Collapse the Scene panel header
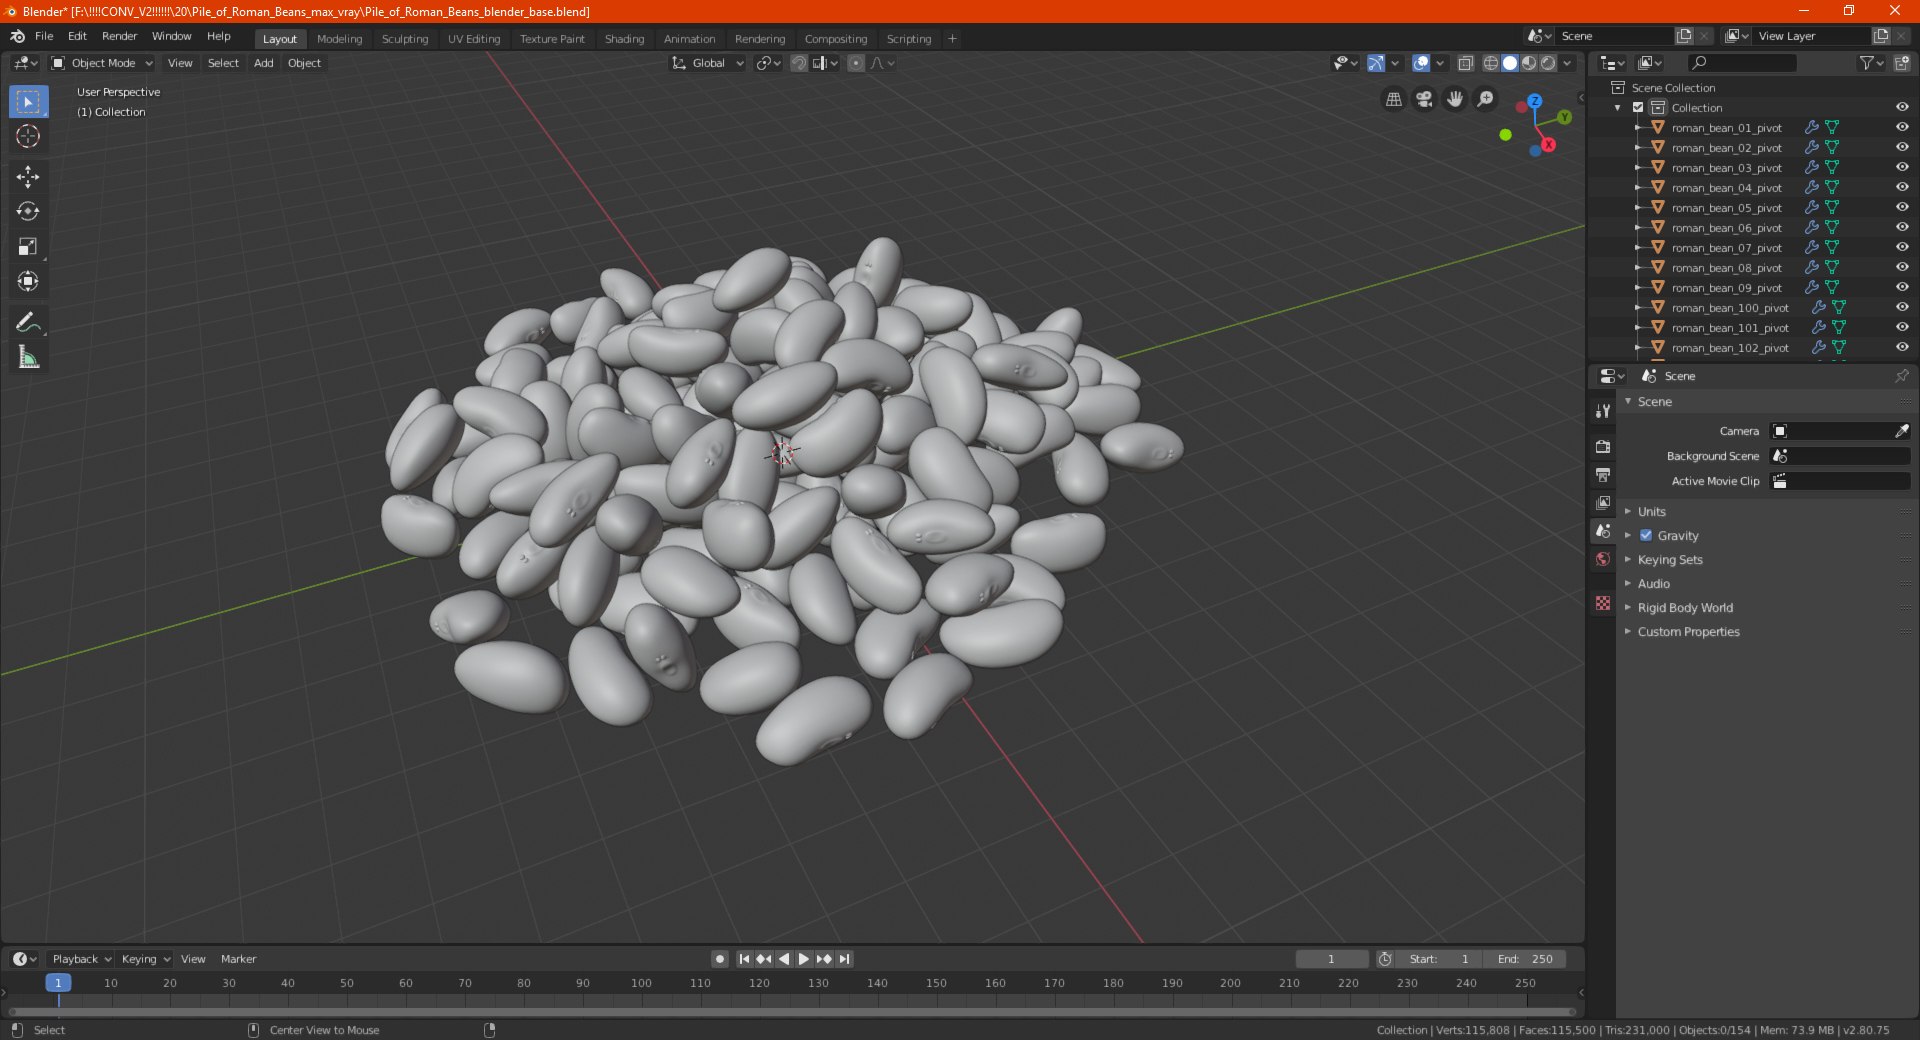 tap(1654, 402)
